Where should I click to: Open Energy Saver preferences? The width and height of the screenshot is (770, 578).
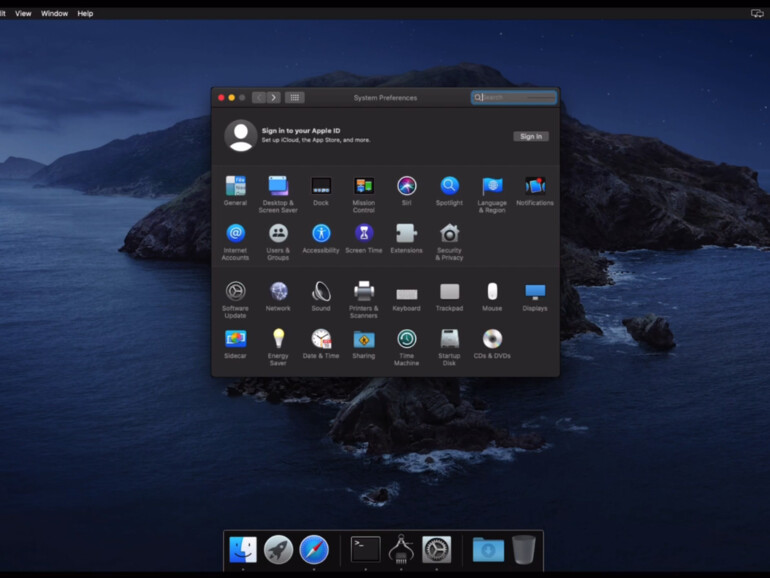coord(278,339)
